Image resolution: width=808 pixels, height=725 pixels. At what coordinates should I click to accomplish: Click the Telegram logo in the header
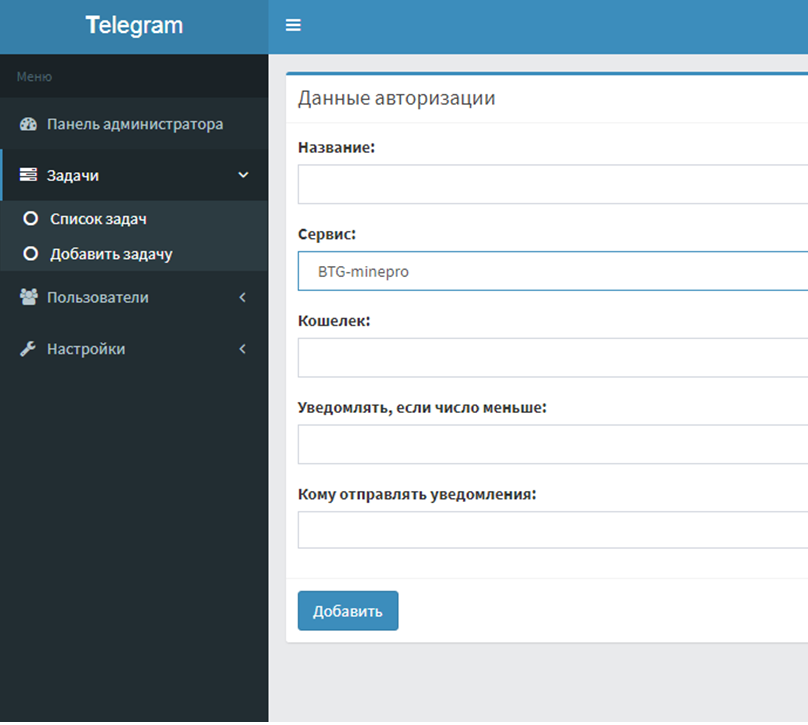[x=134, y=26]
